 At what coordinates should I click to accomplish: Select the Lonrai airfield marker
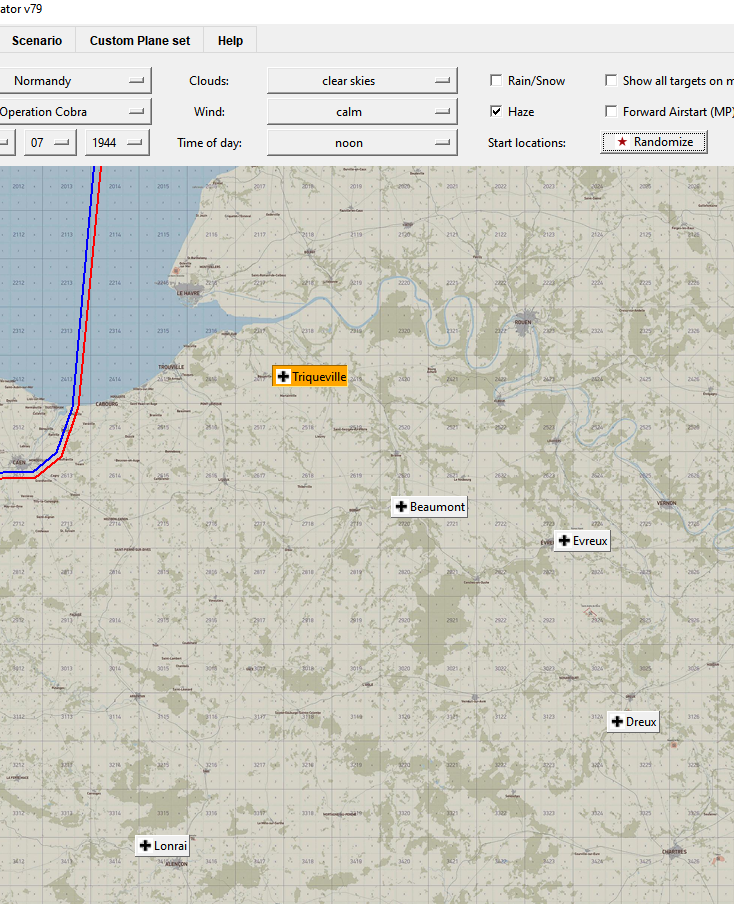(163, 846)
